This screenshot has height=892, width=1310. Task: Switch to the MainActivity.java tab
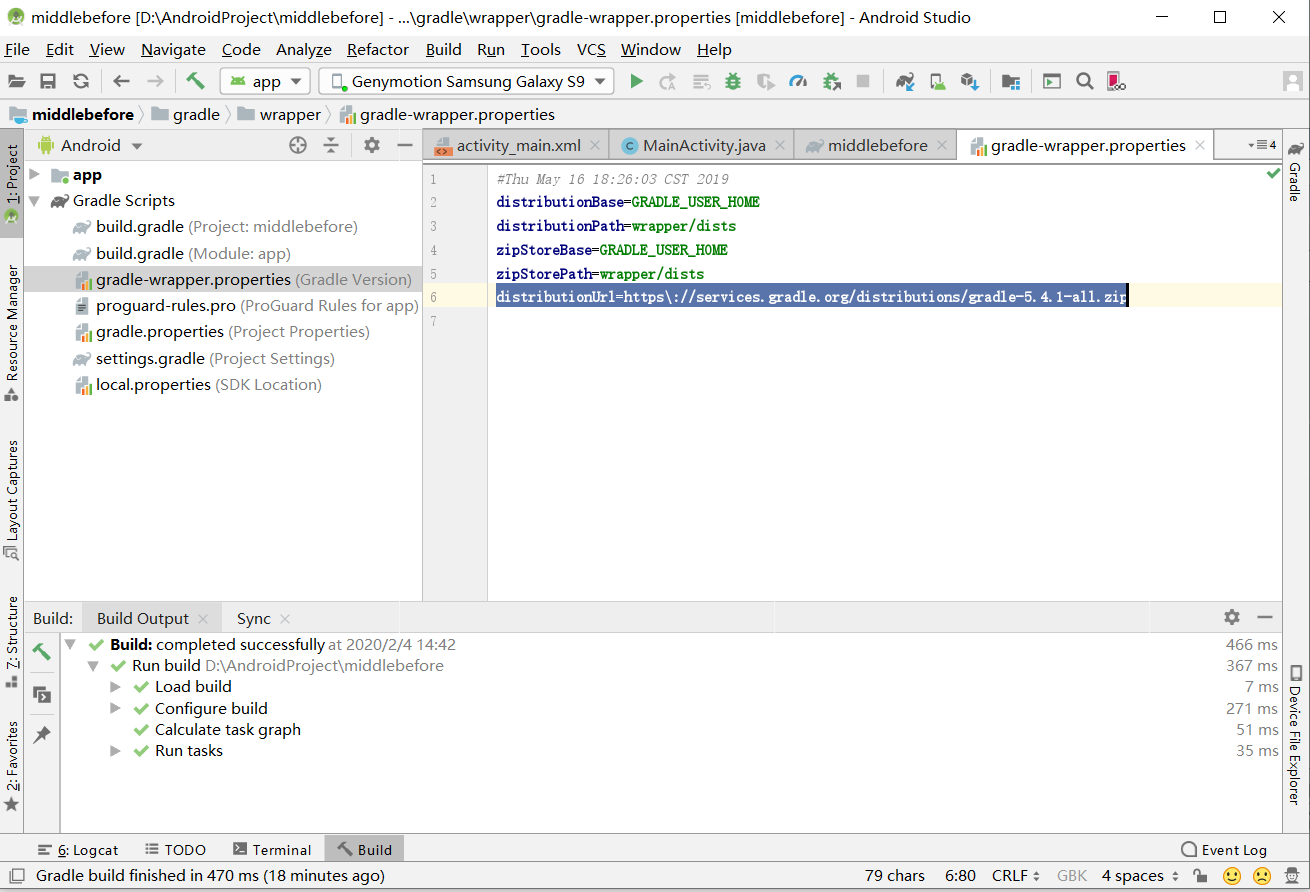click(x=703, y=145)
